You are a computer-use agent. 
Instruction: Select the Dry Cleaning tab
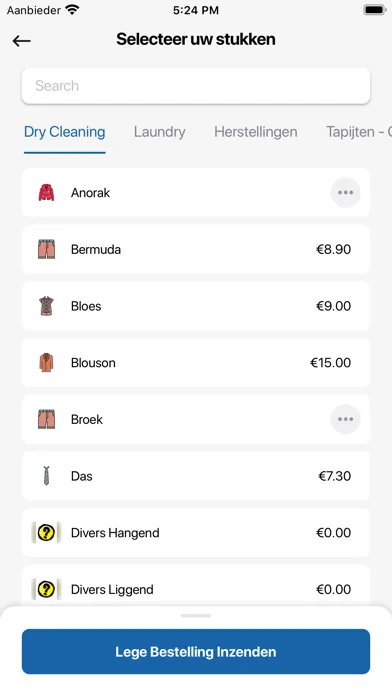65,132
